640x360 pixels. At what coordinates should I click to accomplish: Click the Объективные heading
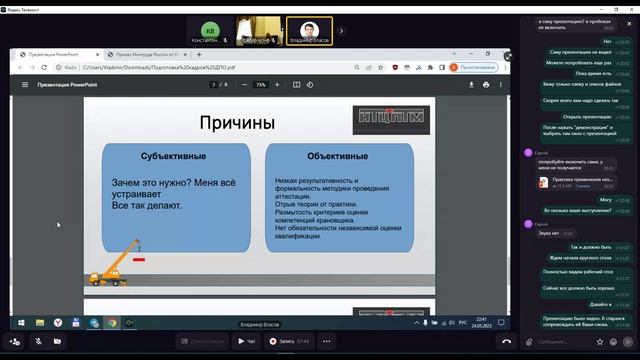click(x=338, y=156)
